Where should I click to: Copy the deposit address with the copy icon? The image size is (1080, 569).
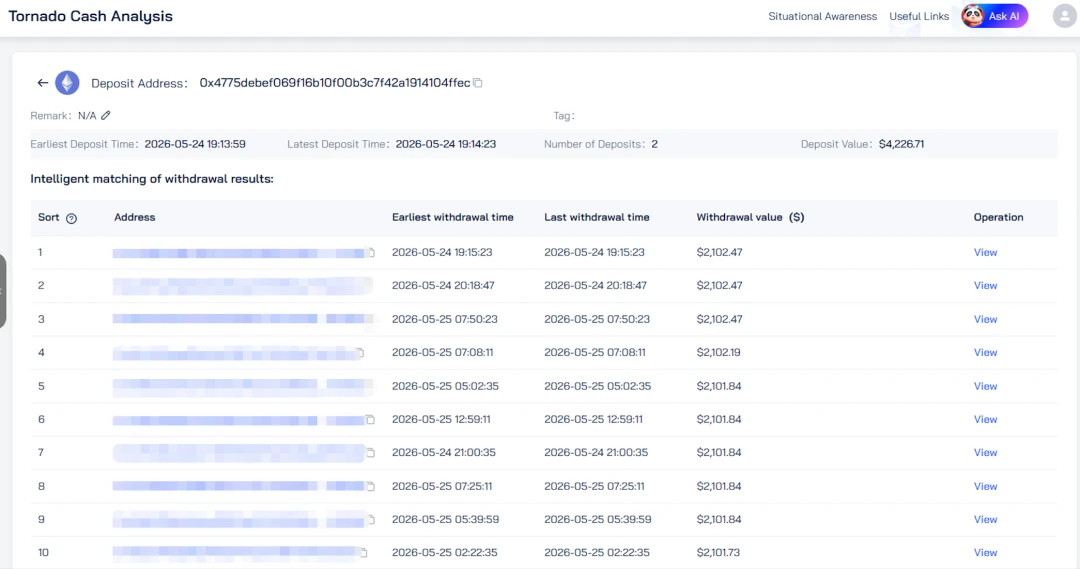[477, 83]
